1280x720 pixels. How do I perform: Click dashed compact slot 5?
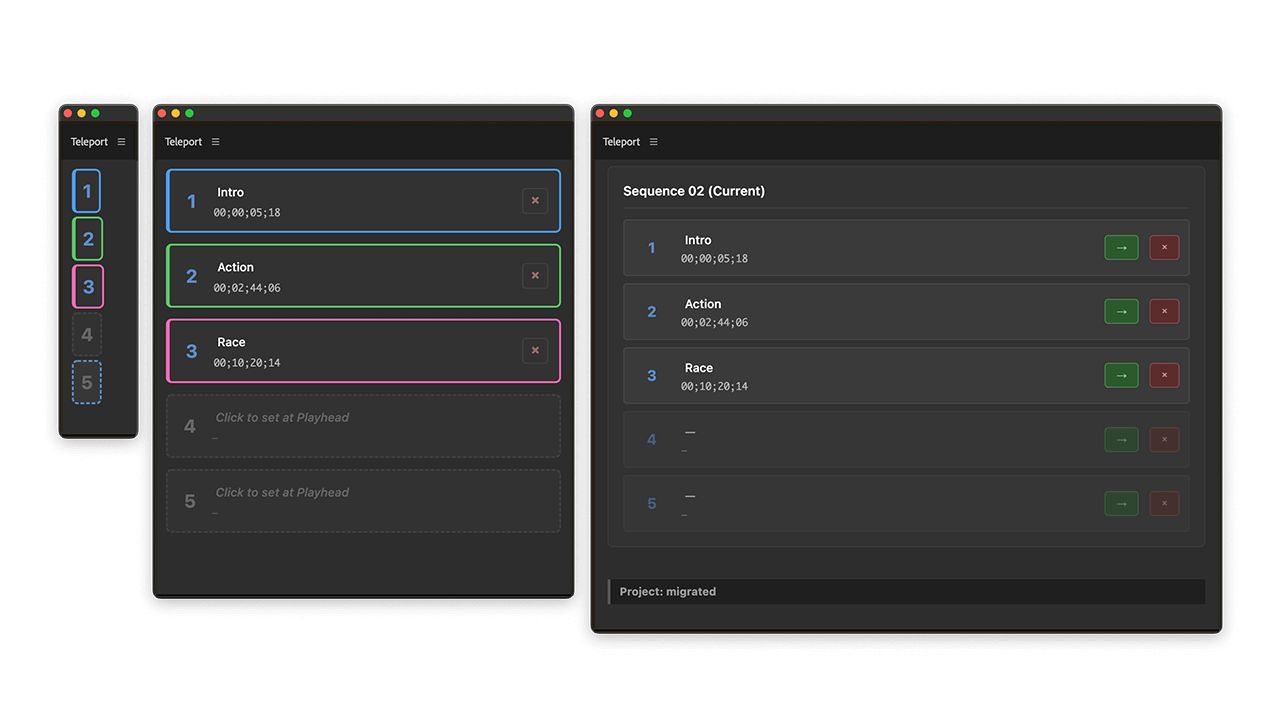coord(87,383)
